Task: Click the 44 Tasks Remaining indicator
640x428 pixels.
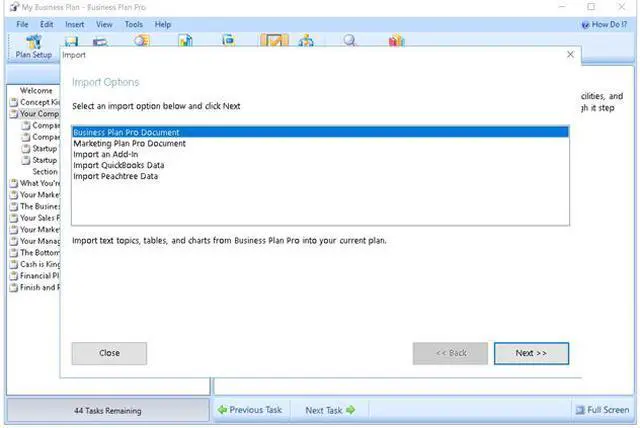Action: click(108, 410)
